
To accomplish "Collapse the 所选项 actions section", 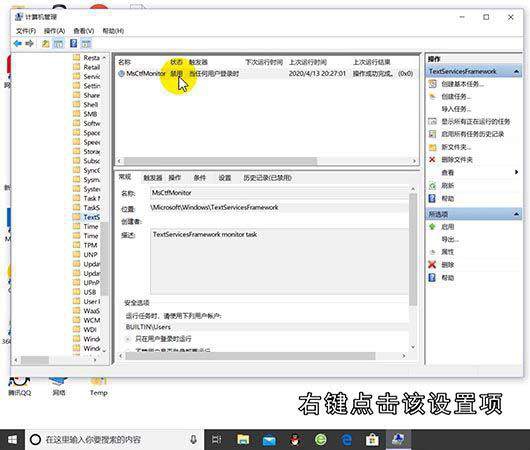I will click(516, 214).
